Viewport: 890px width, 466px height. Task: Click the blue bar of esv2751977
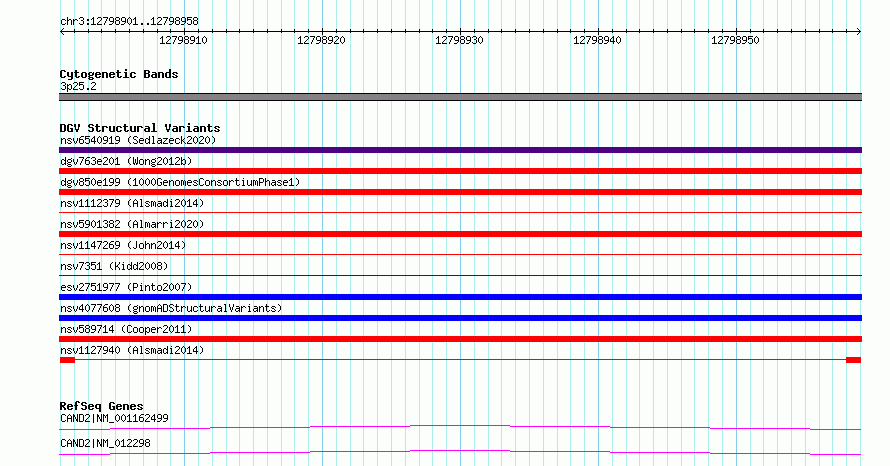click(460, 297)
